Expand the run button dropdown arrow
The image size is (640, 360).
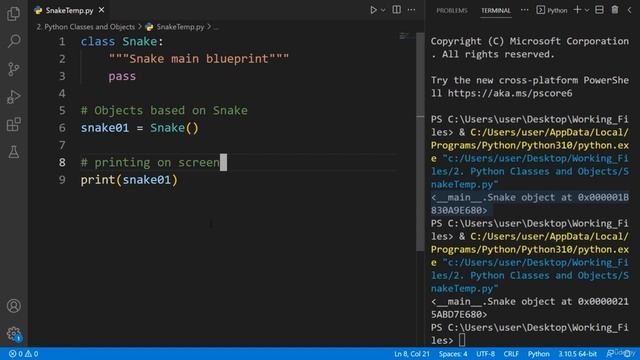[x=383, y=10]
